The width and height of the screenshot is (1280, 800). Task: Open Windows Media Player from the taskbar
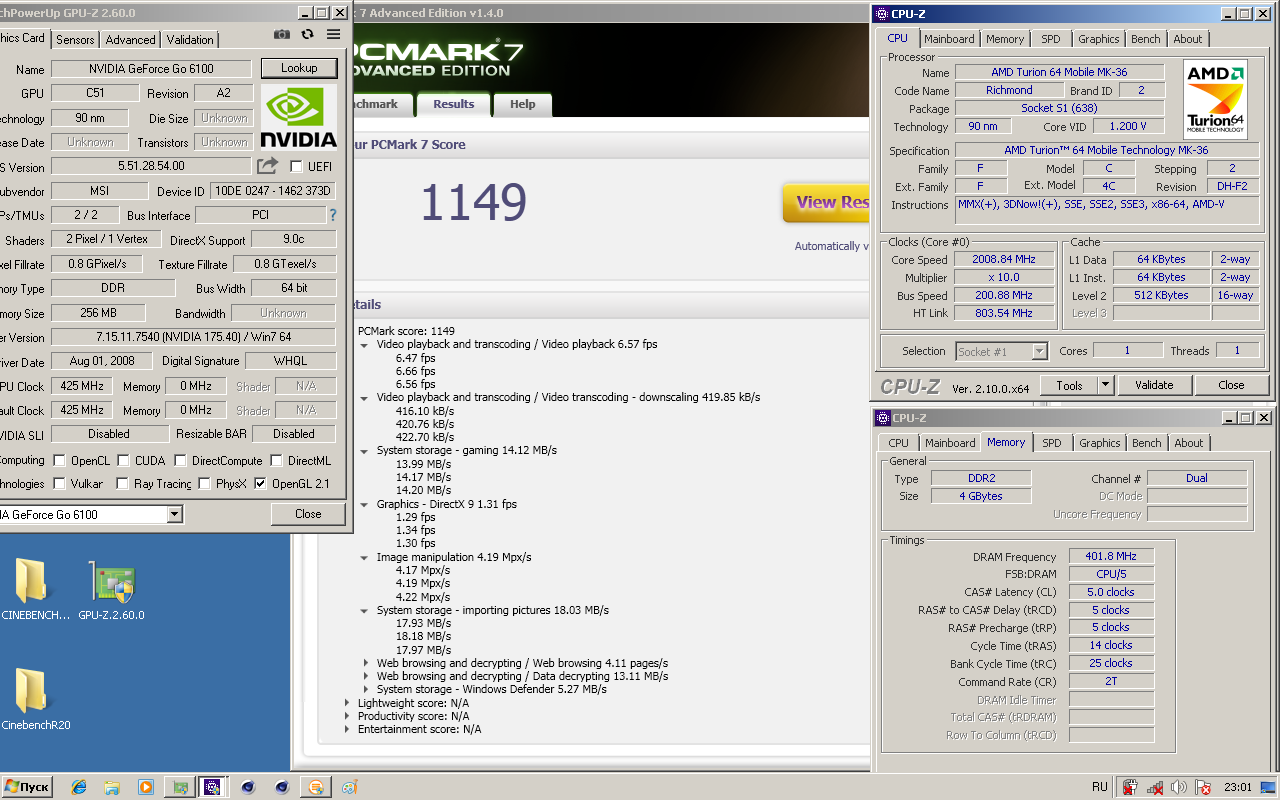click(146, 787)
